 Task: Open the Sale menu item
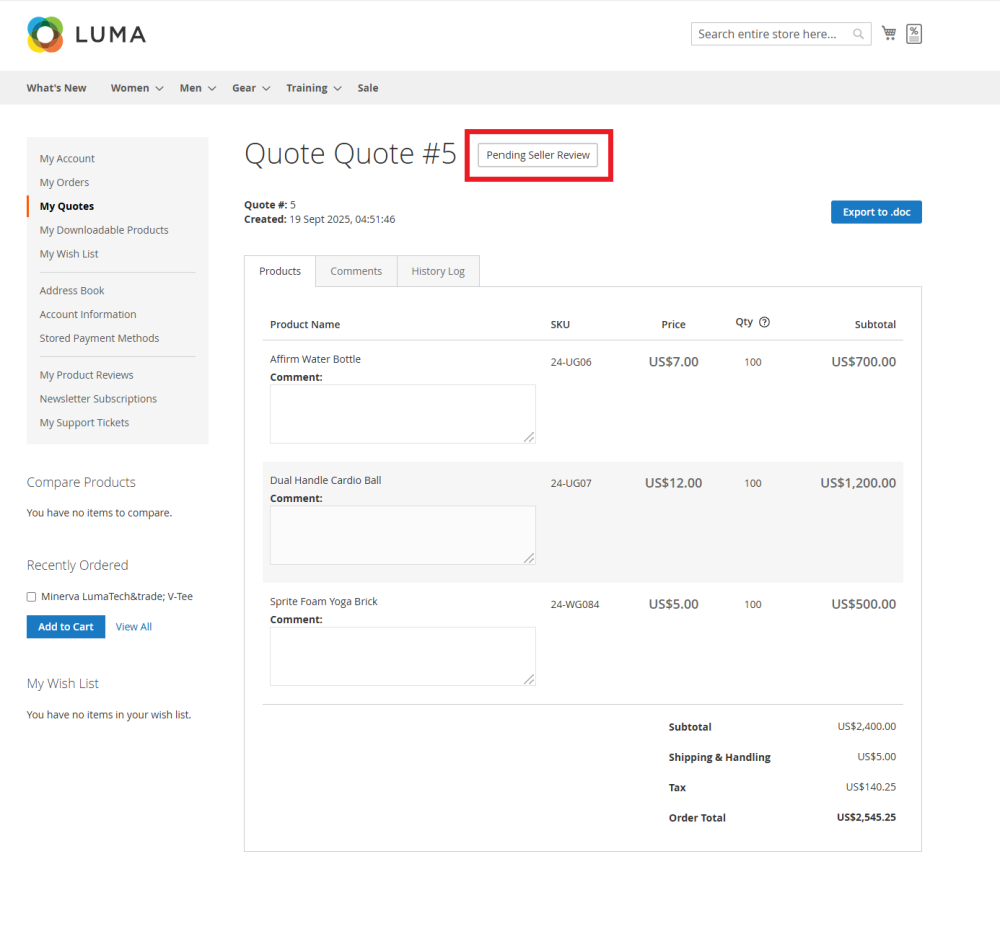click(368, 88)
